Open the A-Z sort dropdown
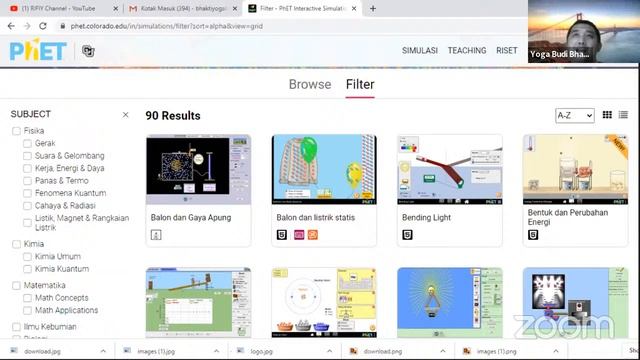The image size is (640, 360). point(574,116)
